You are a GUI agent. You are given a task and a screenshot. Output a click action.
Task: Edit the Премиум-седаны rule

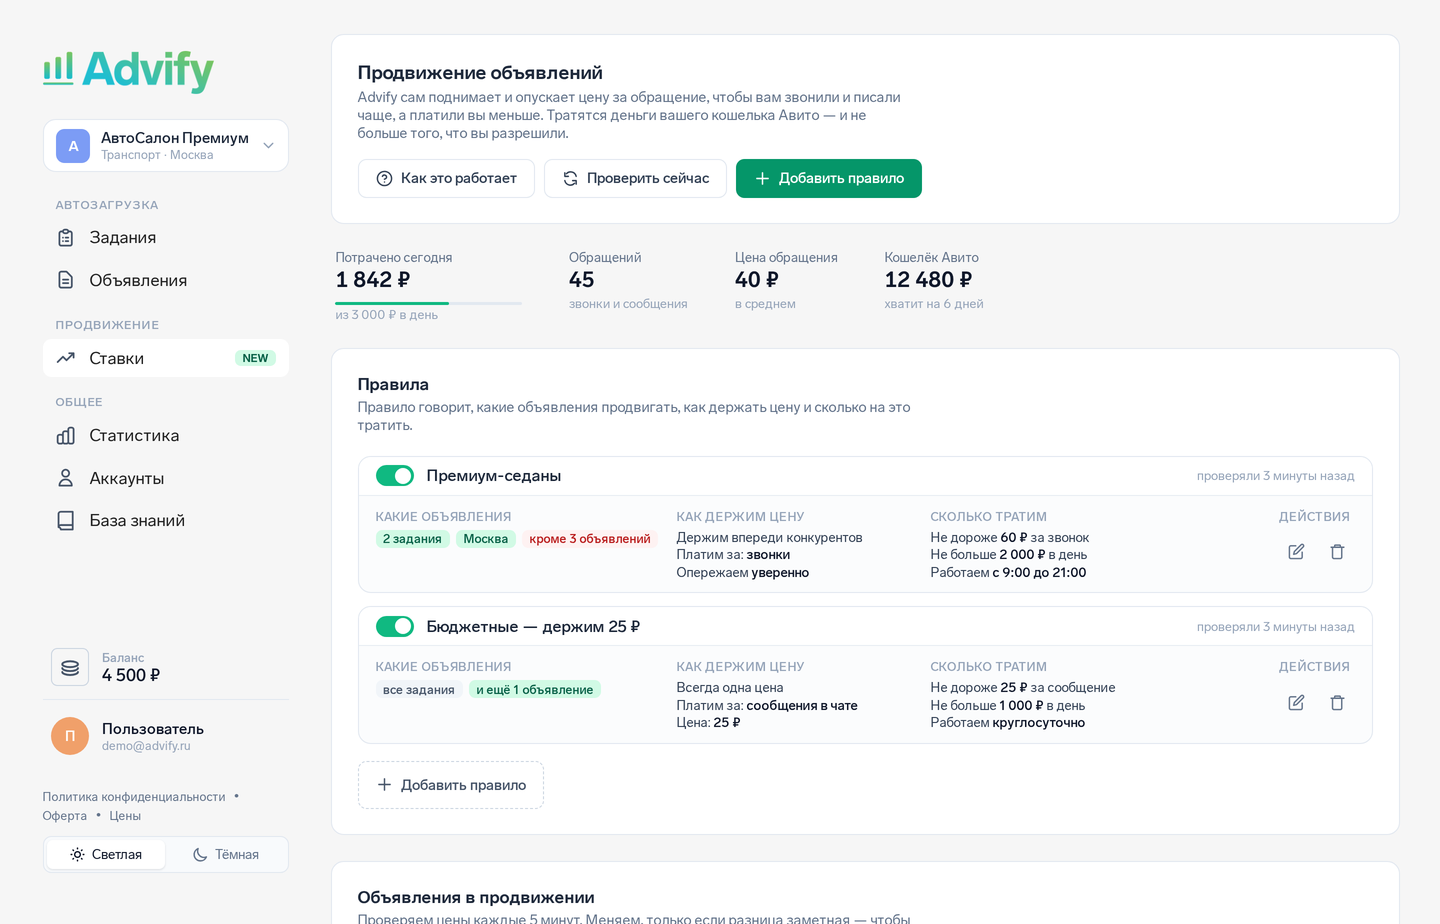pos(1296,552)
